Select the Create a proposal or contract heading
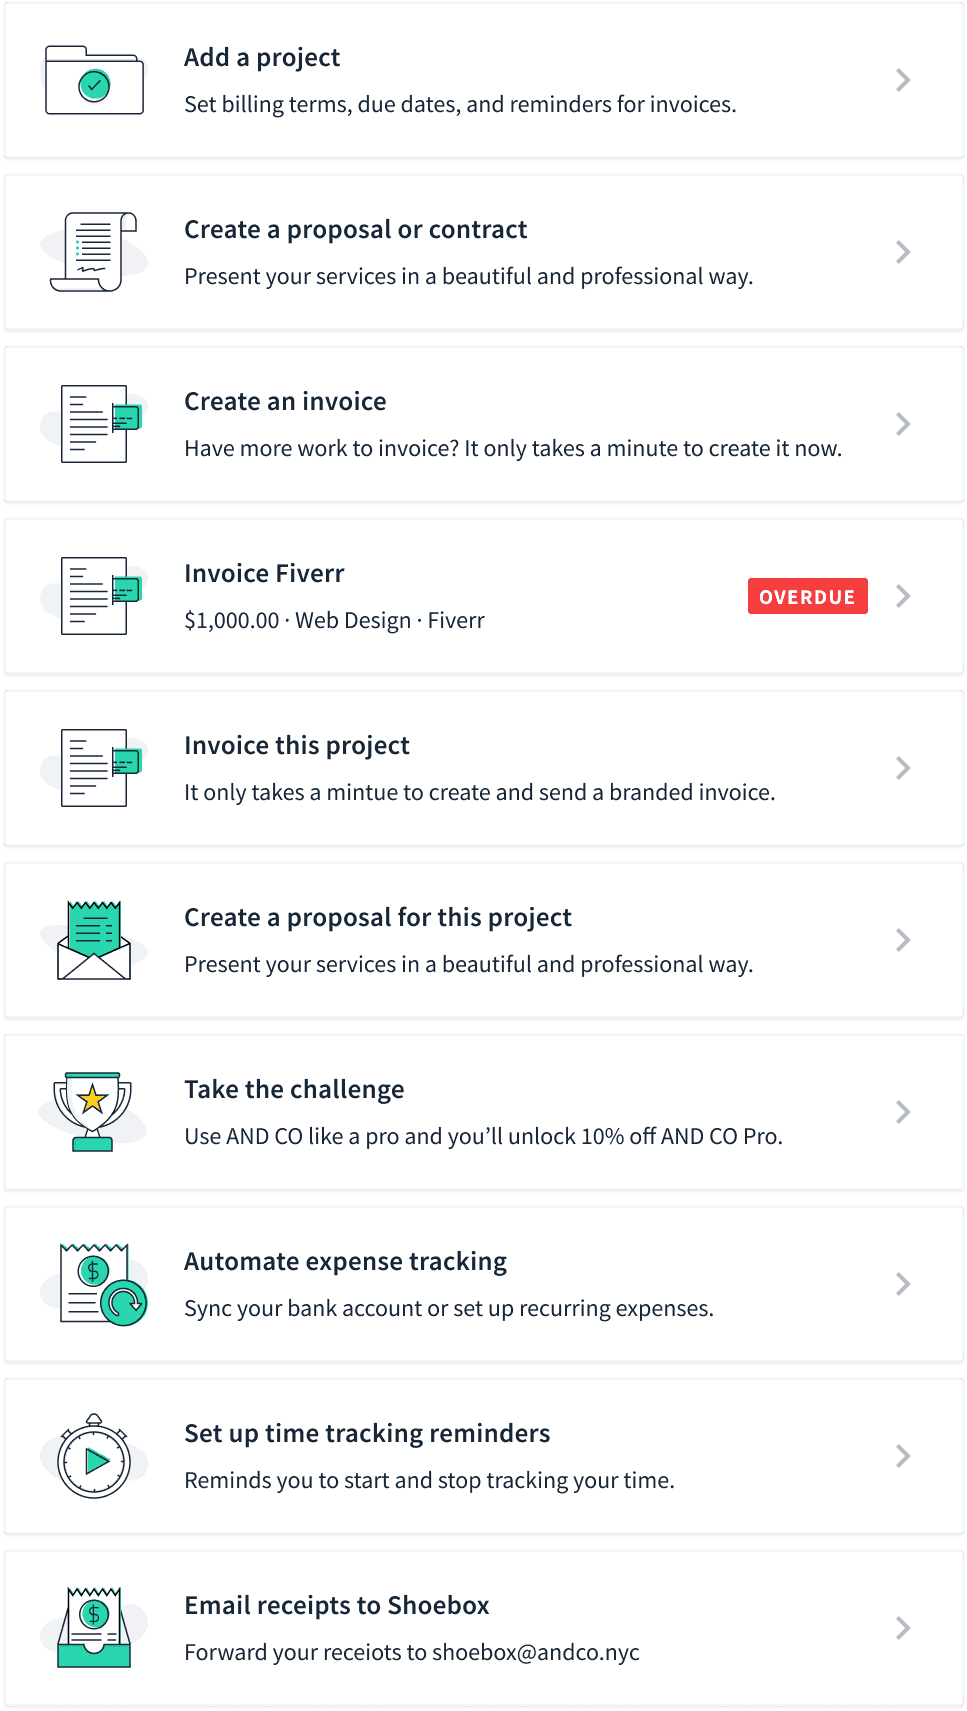 click(x=355, y=230)
